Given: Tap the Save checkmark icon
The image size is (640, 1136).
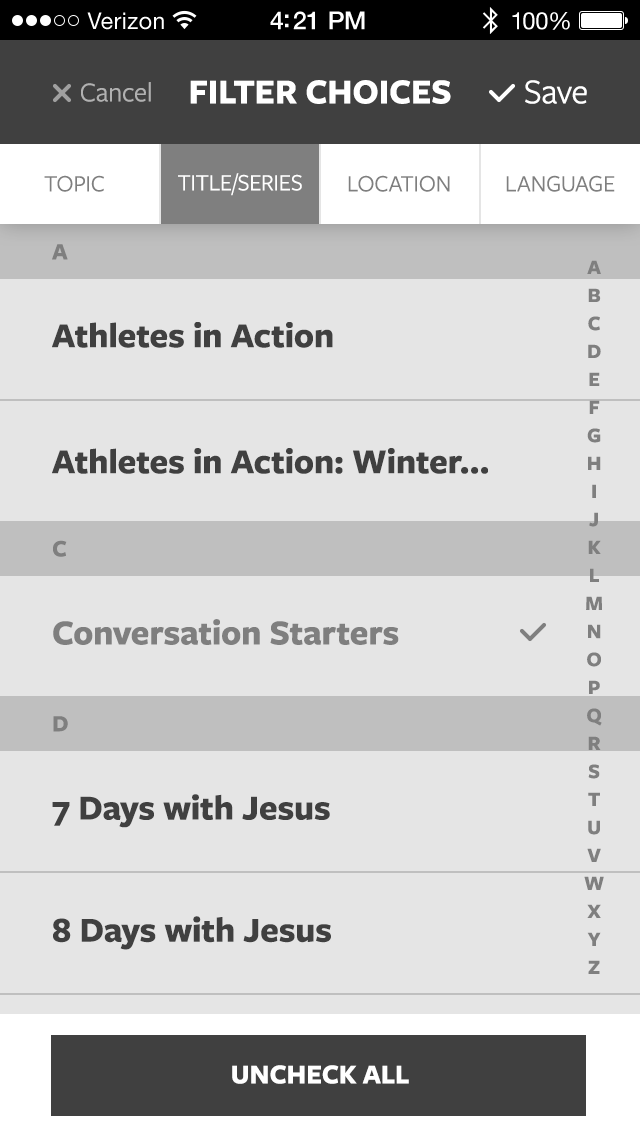Looking at the screenshot, I should (x=501, y=93).
